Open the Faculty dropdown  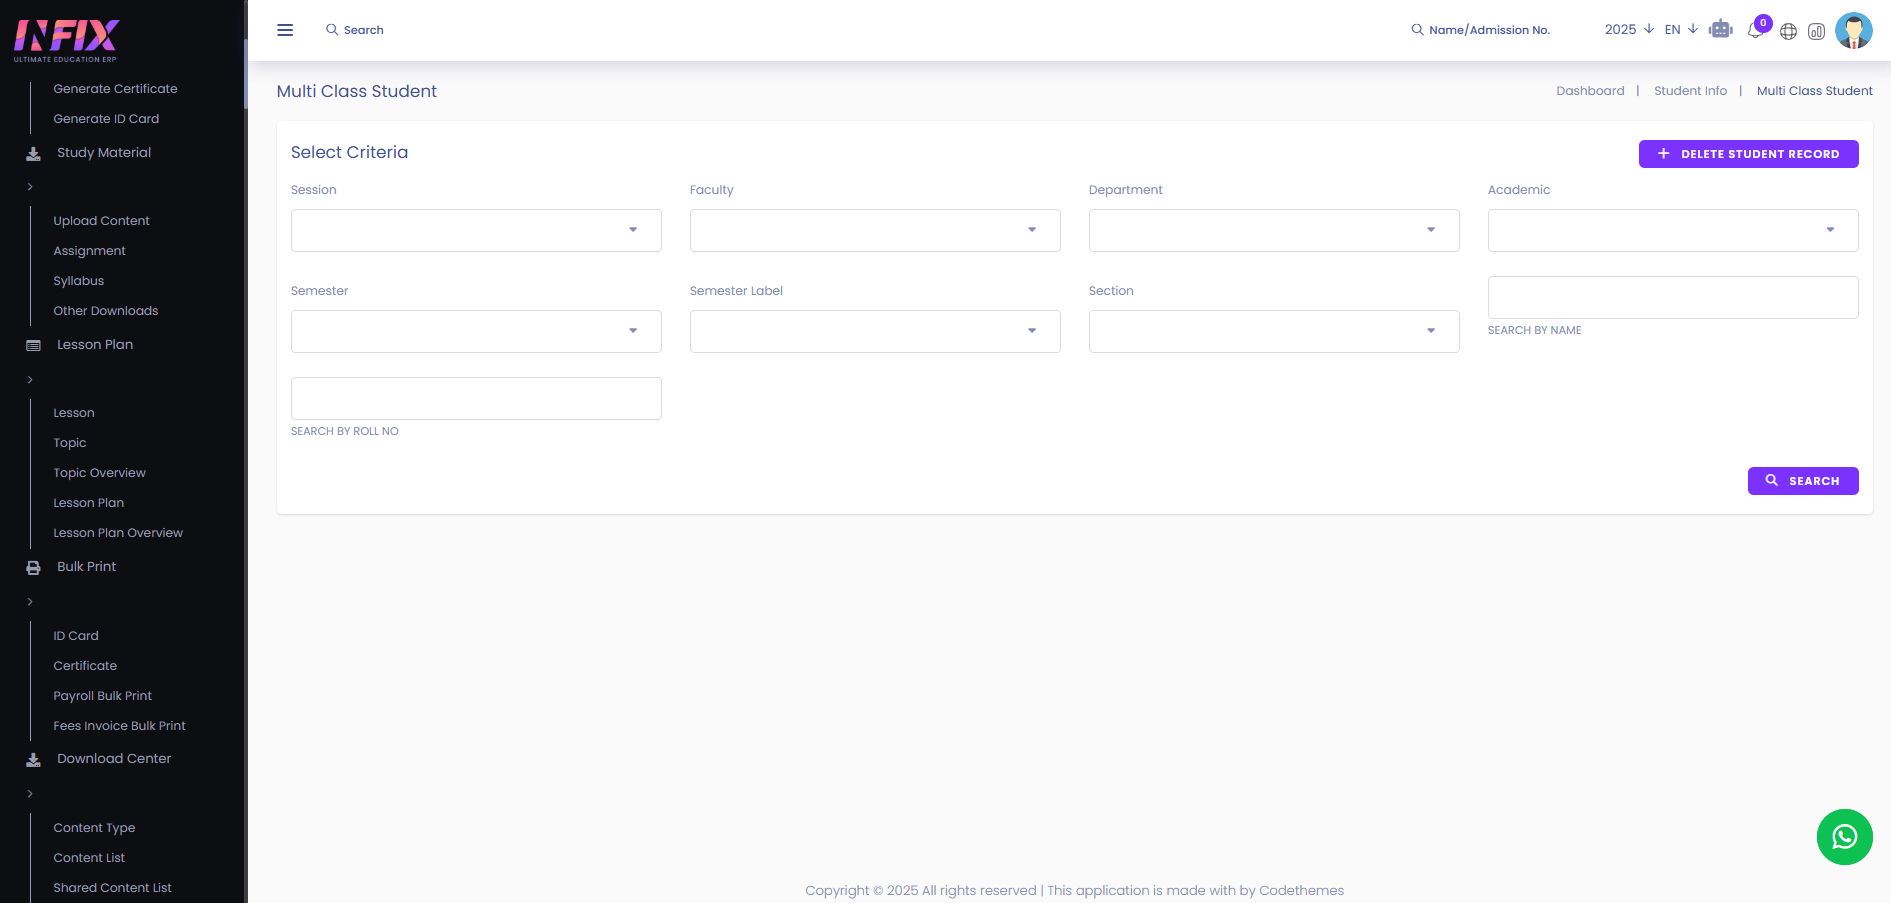(875, 230)
